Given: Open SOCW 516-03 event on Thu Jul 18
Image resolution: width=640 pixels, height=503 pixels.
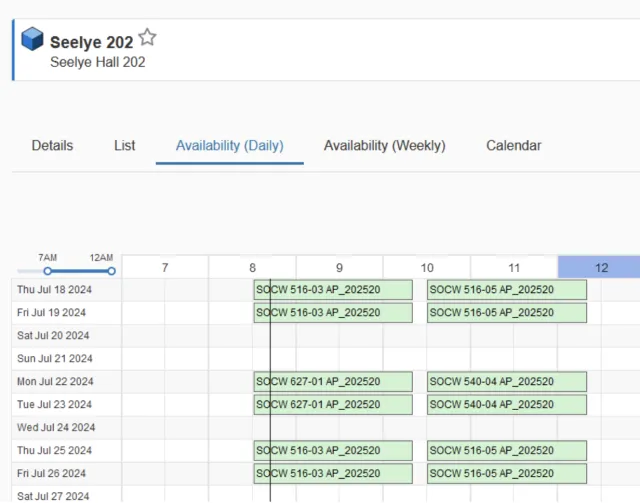Looking at the screenshot, I should pos(333,290).
